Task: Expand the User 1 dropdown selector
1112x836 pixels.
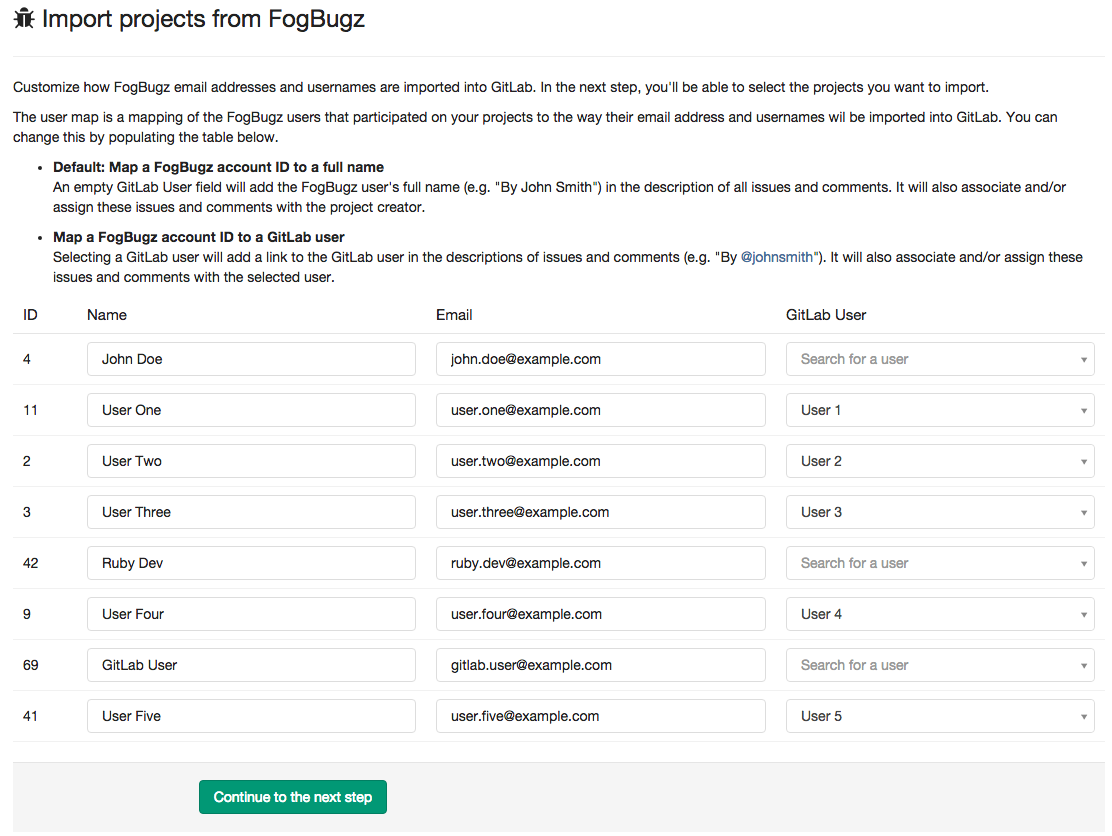Action: [x=939, y=410]
